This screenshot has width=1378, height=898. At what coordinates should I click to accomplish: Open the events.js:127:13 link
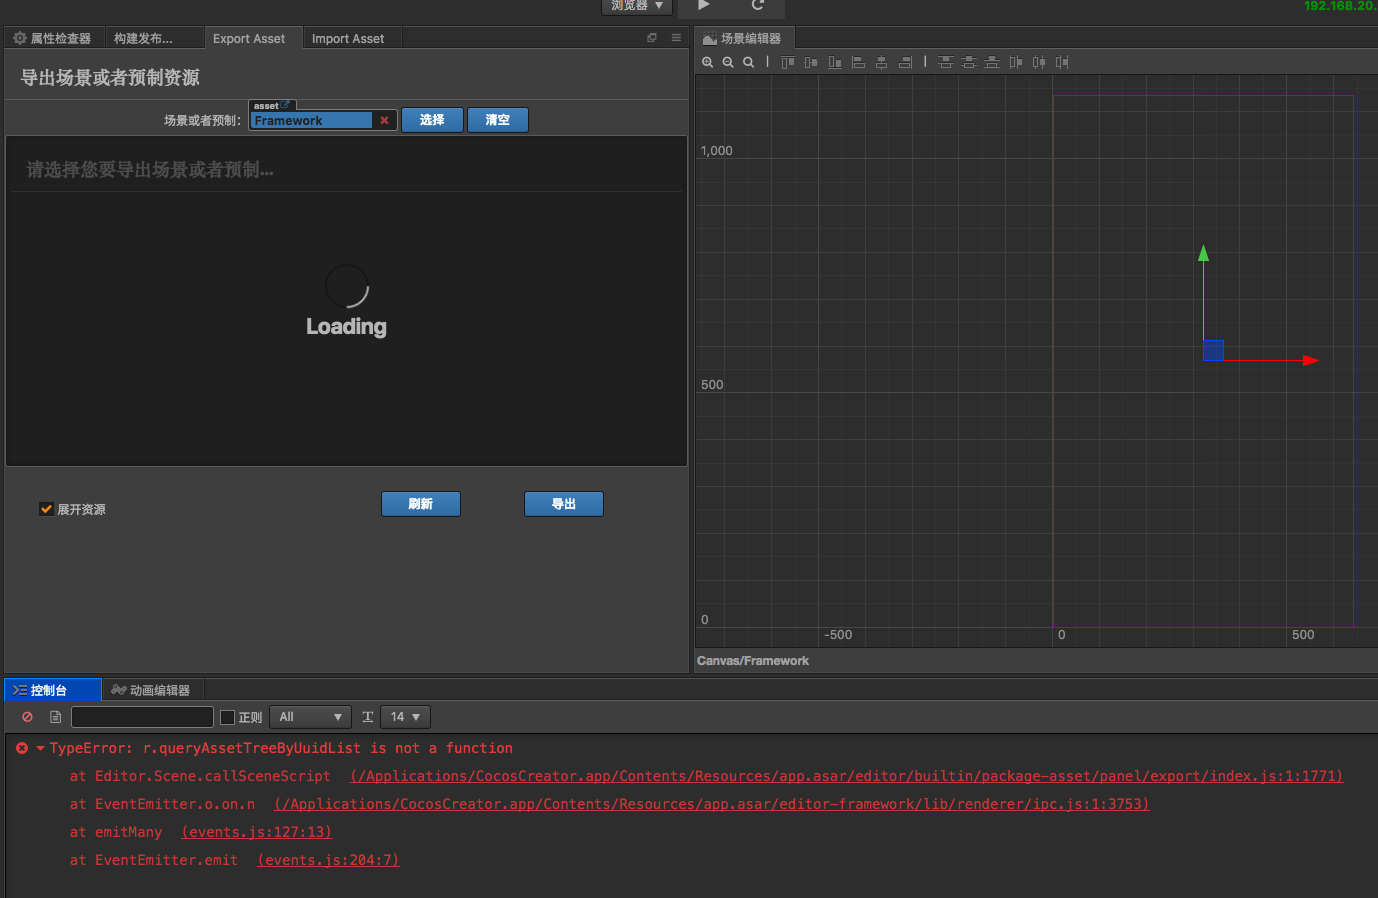[257, 832]
